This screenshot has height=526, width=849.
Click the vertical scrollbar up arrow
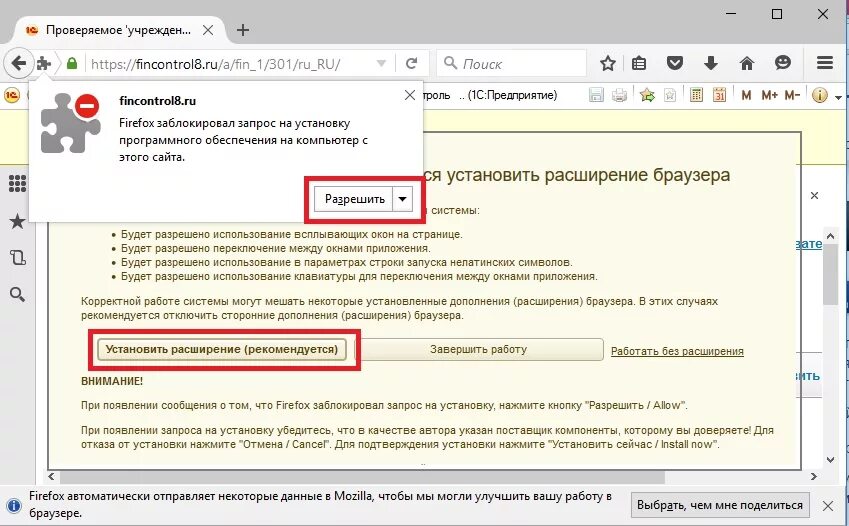[x=831, y=236]
